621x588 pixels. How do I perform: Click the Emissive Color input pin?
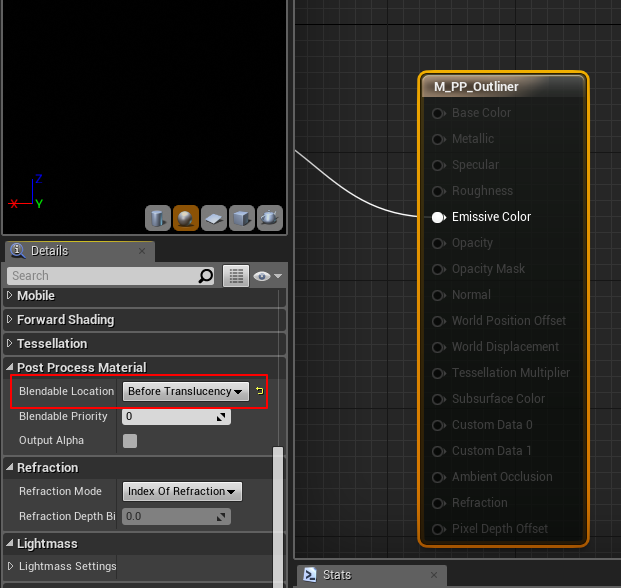point(438,217)
